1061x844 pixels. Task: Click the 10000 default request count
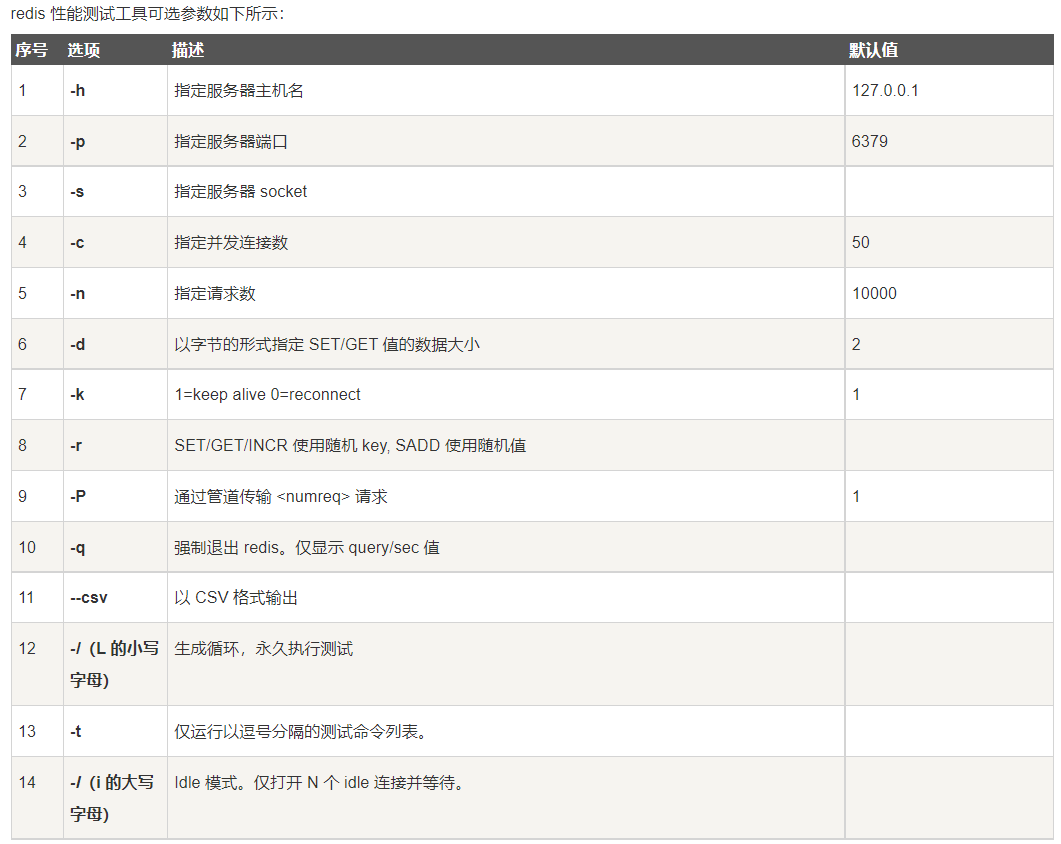874,294
